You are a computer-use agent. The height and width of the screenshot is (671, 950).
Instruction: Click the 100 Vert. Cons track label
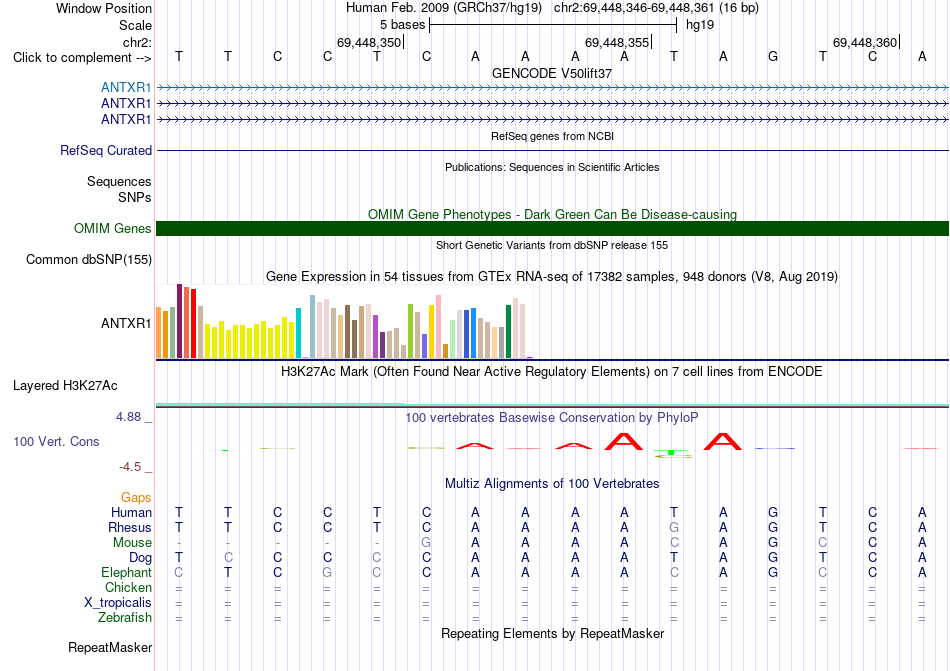click(56, 441)
